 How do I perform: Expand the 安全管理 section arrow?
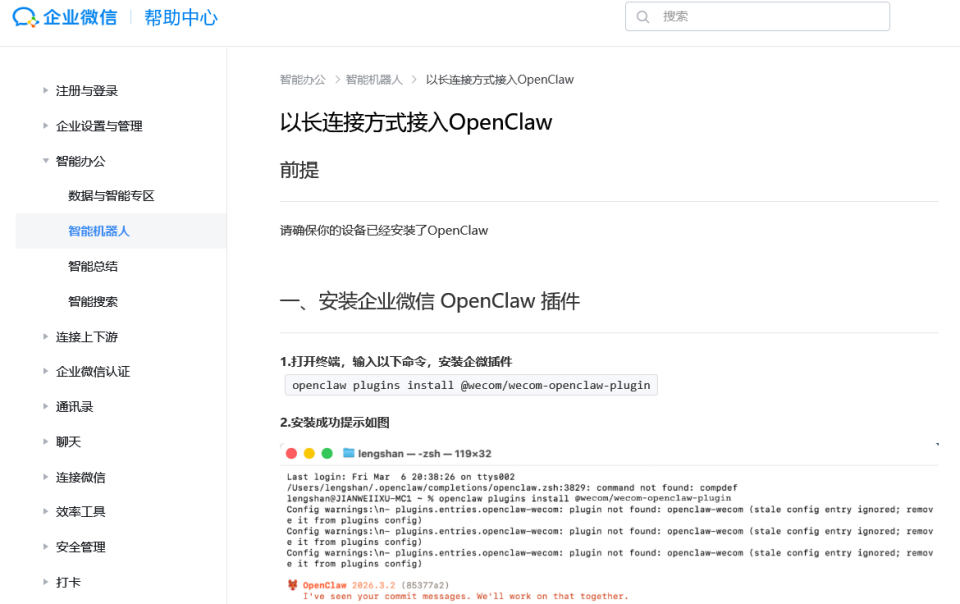45,546
